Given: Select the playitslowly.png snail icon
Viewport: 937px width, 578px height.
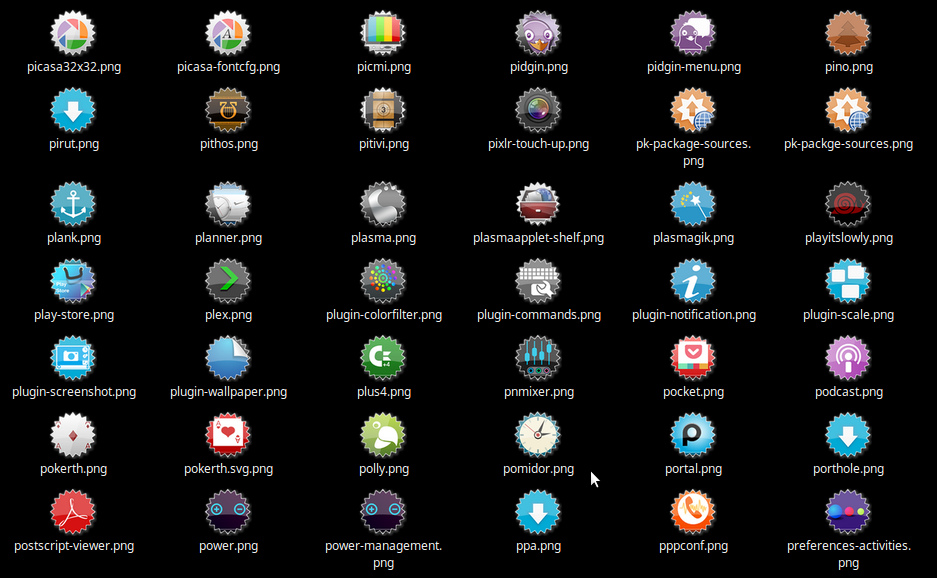Looking at the screenshot, I should pyautogui.click(x=848, y=204).
